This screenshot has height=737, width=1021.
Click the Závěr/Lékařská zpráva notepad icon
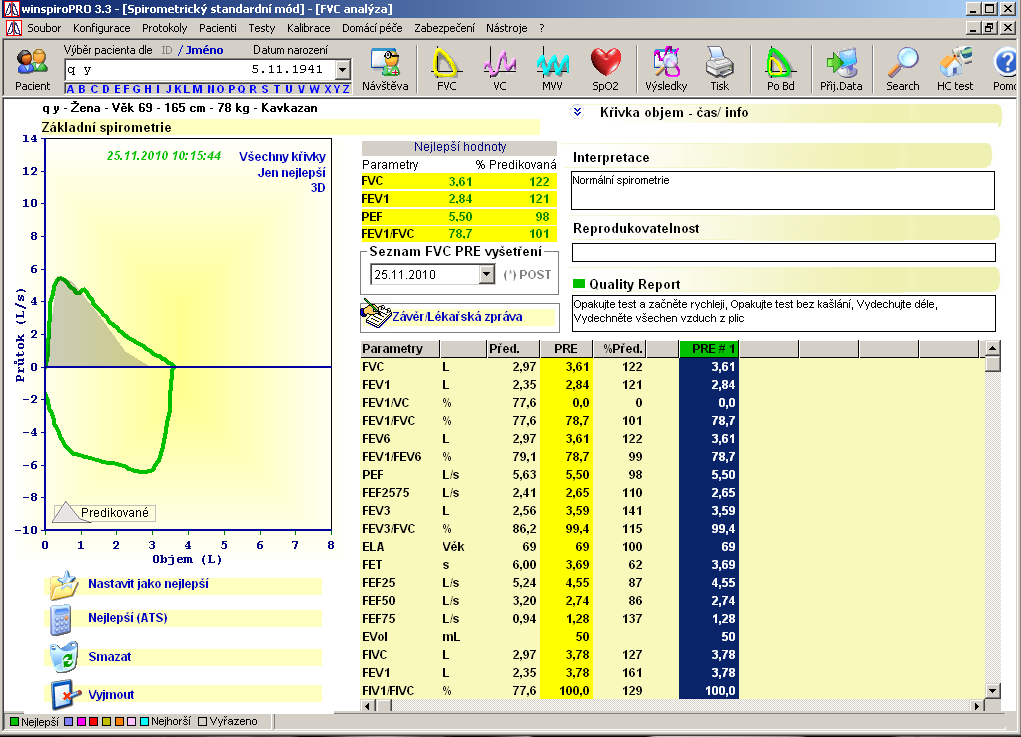point(376,314)
